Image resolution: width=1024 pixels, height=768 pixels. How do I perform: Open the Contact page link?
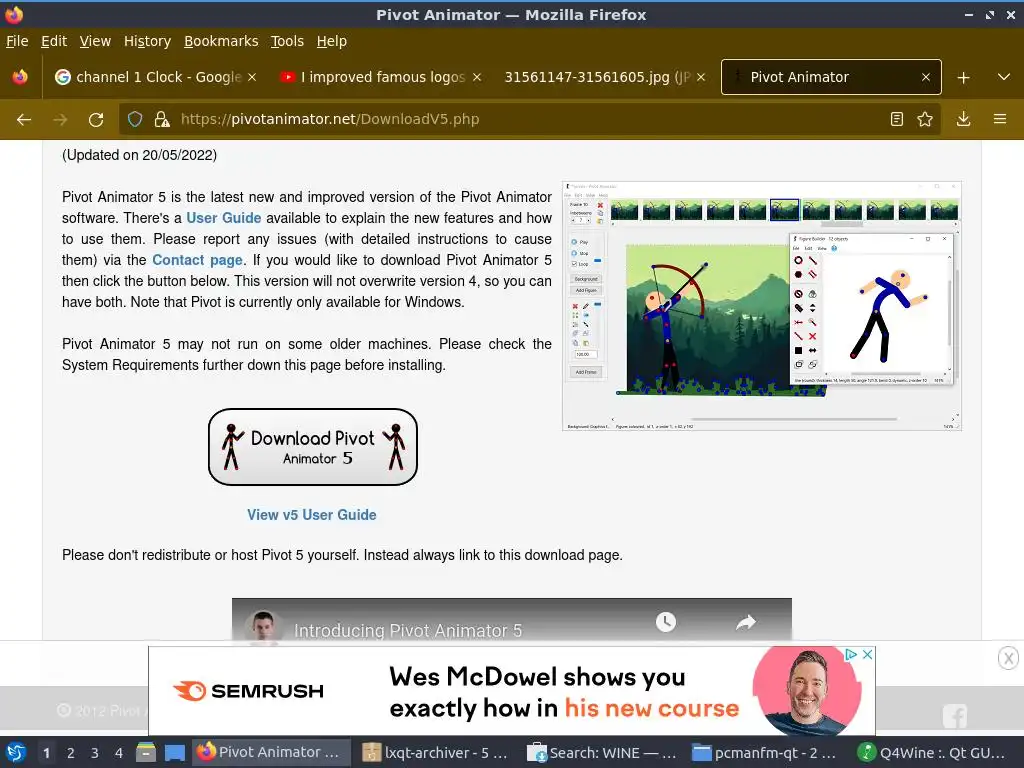coord(197,260)
